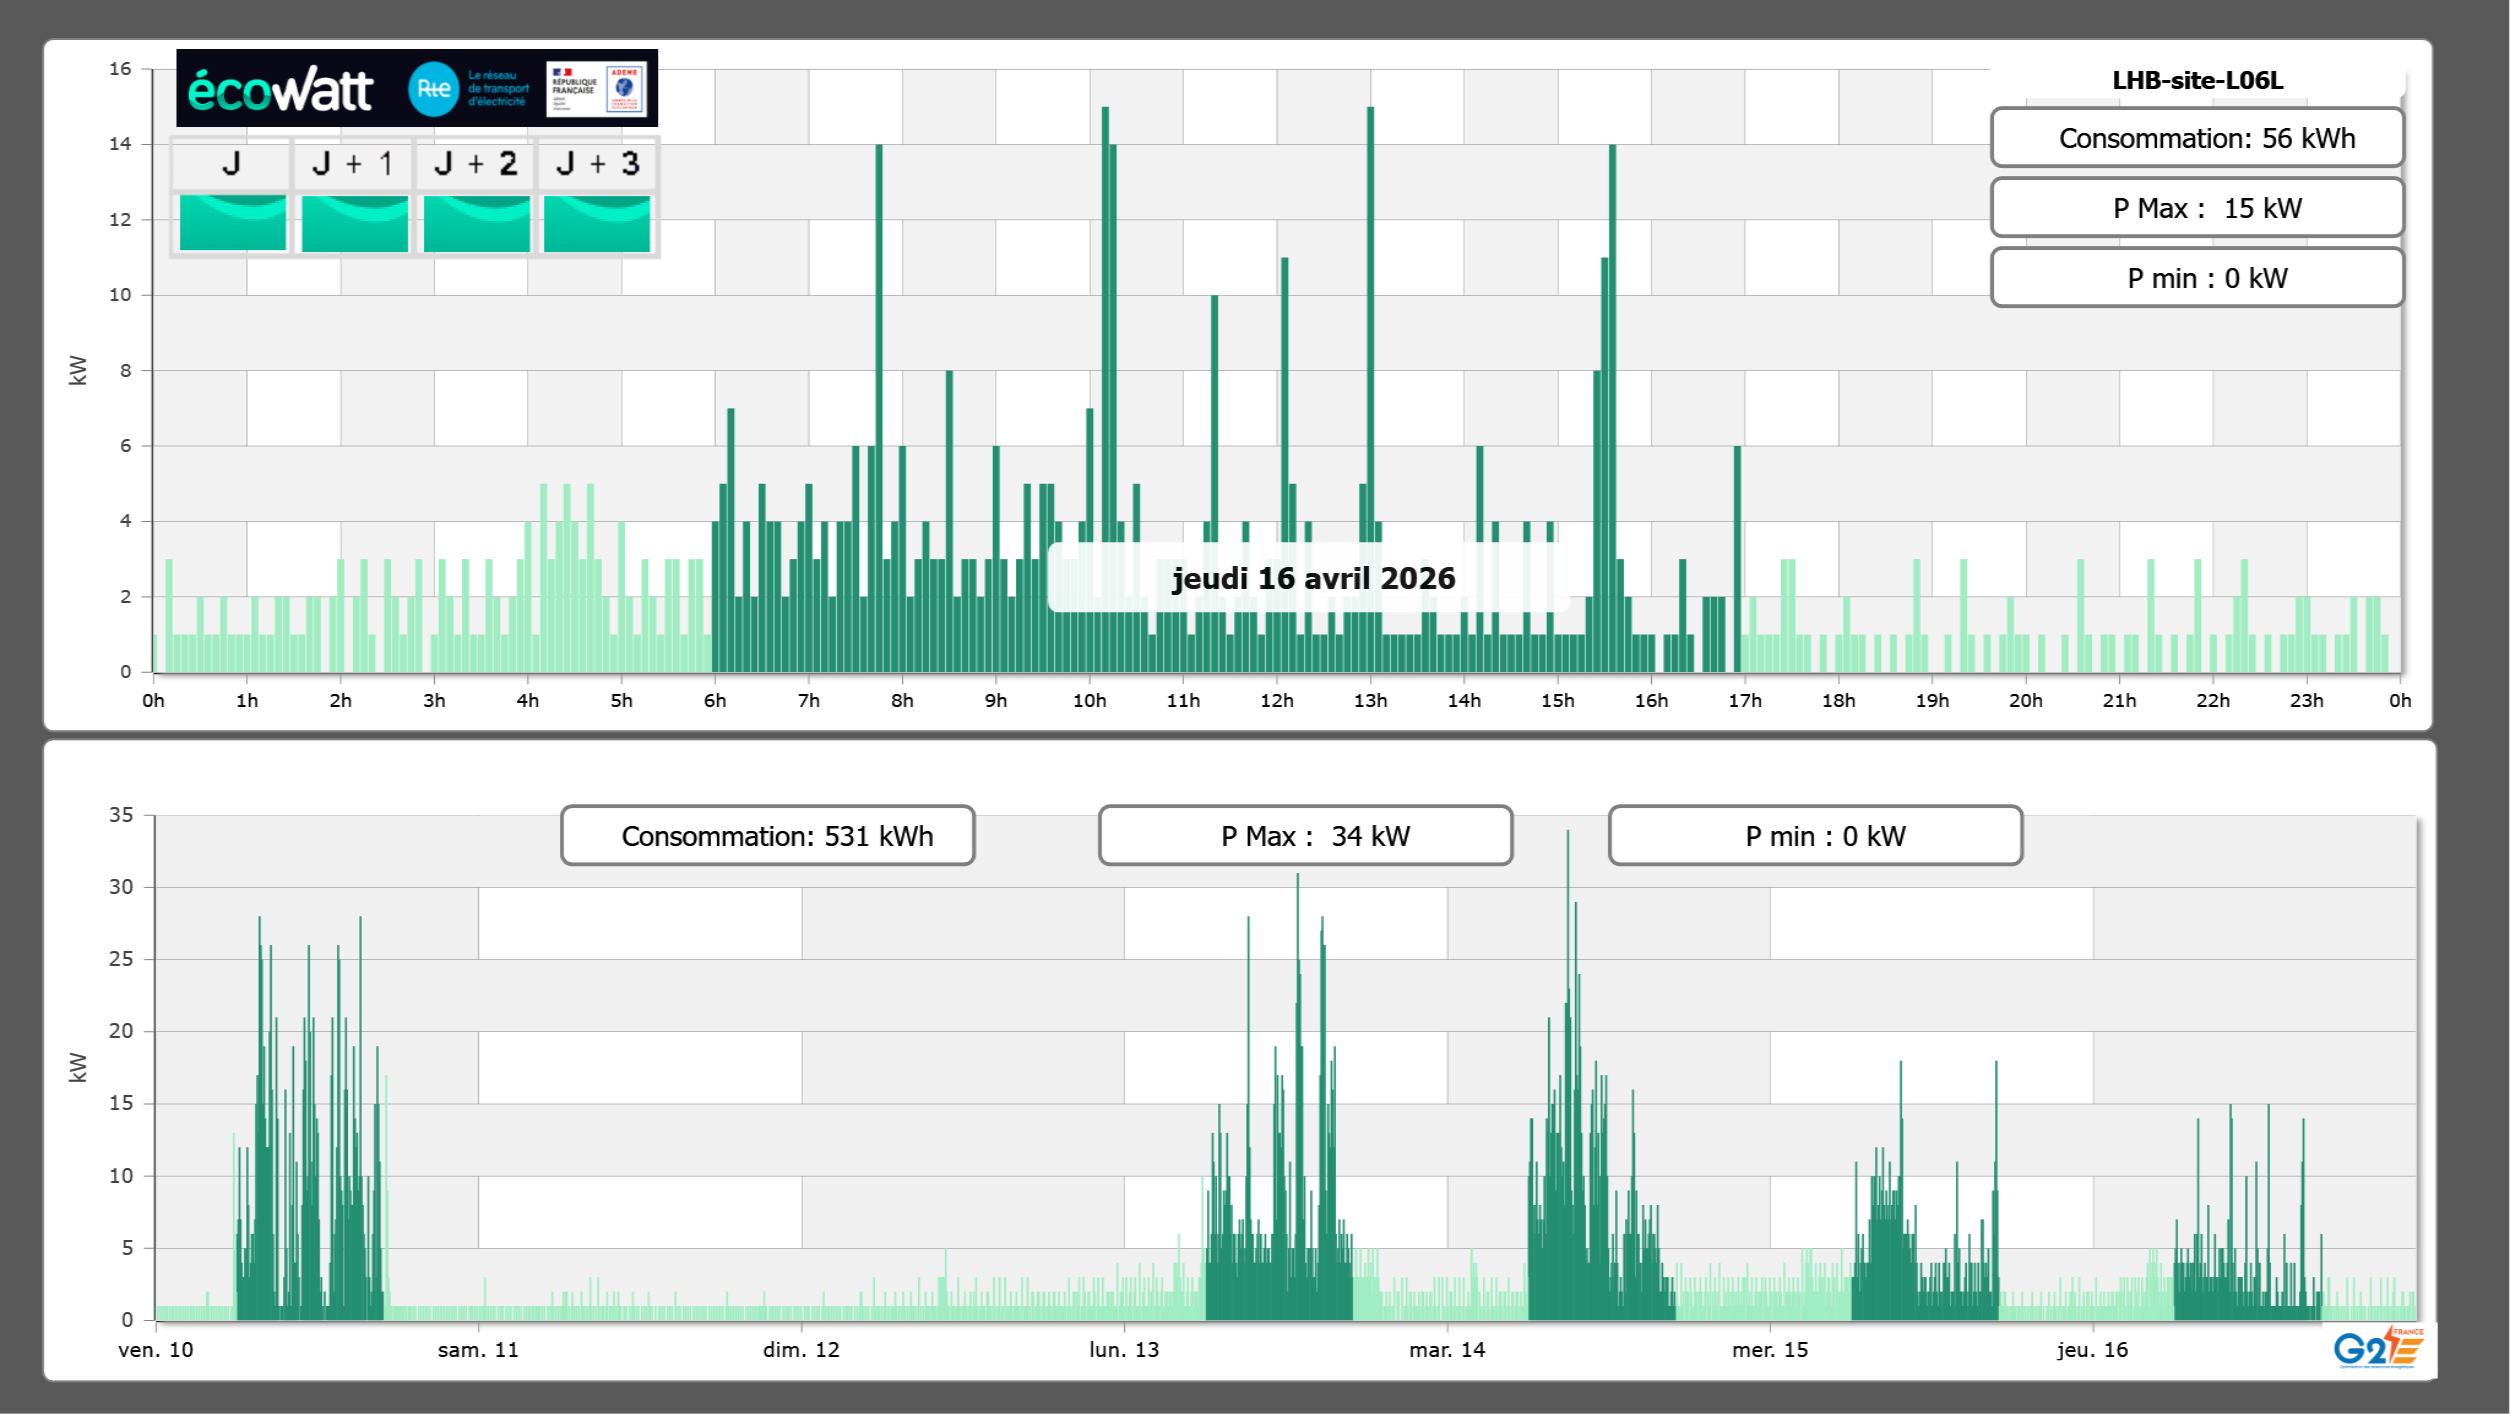Select the J + 3 day tab
Screen dimensions: 2511x1415
click(597, 164)
